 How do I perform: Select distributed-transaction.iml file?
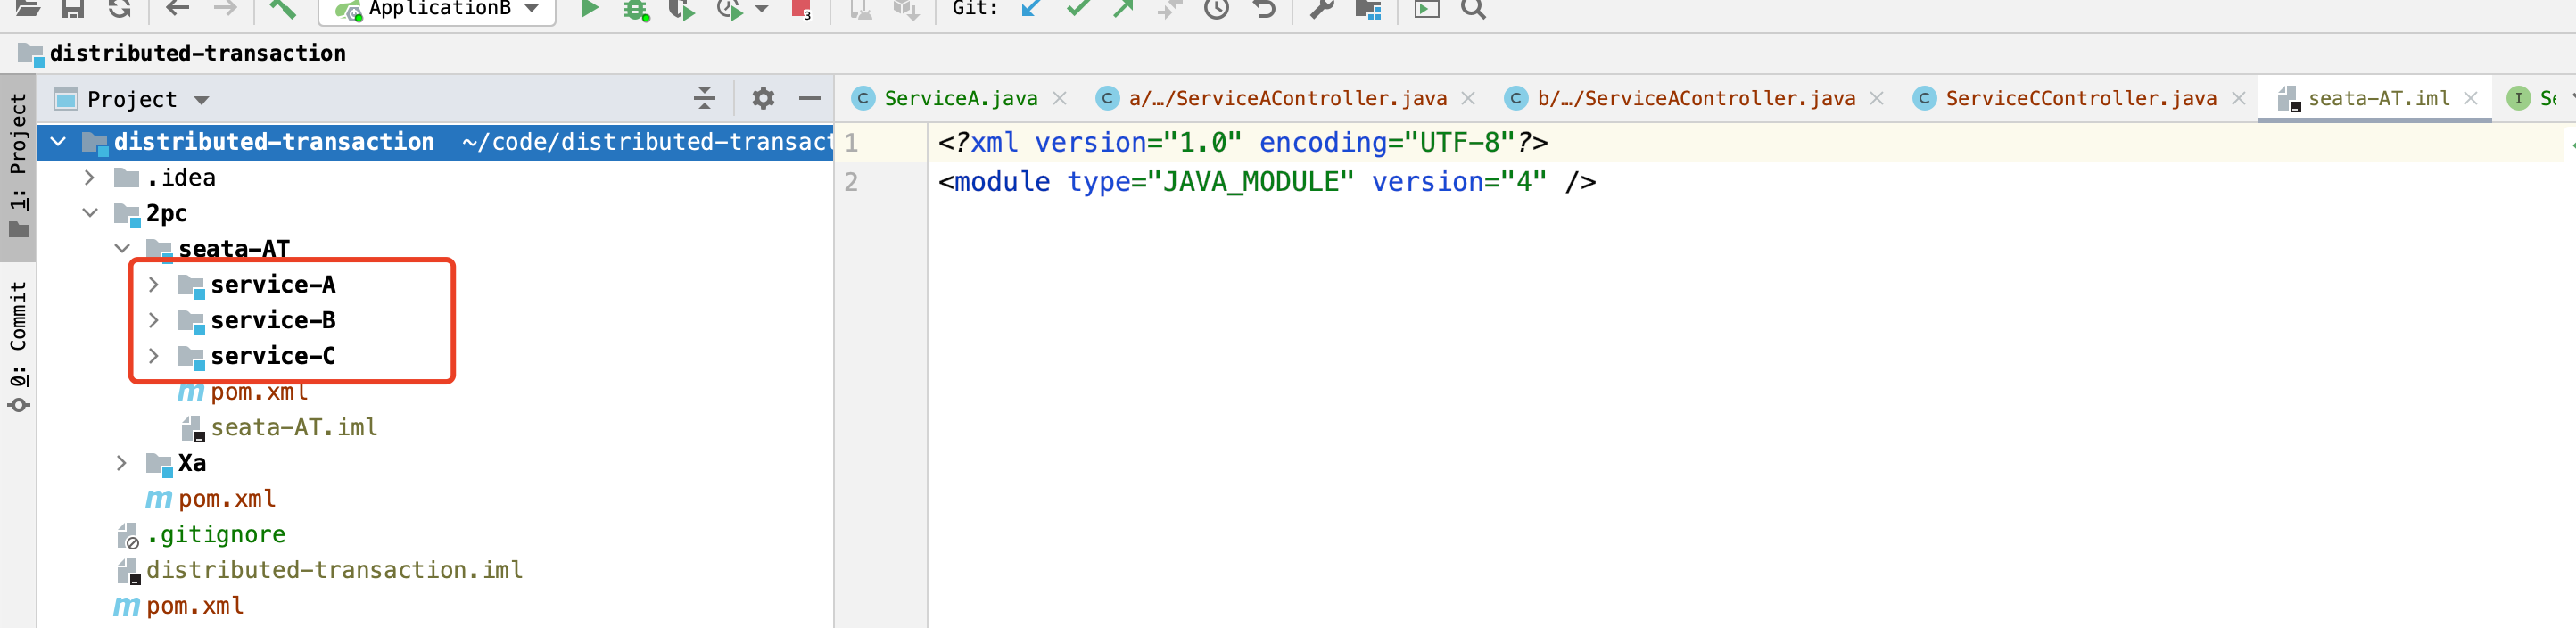334,570
